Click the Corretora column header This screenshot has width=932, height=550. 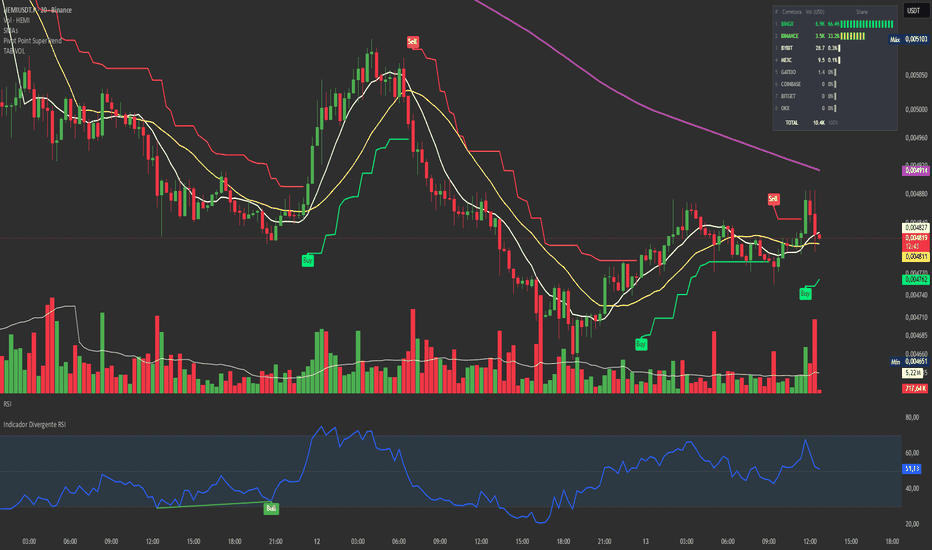click(791, 12)
